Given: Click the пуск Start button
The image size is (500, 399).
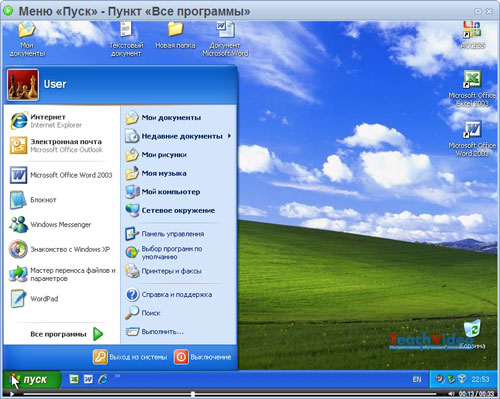Looking at the screenshot, I should 32,379.
